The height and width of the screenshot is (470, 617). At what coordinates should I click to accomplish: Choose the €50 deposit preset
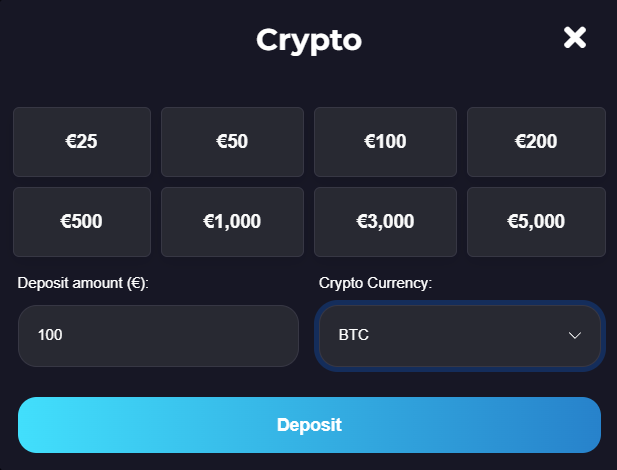click(232, 142)
